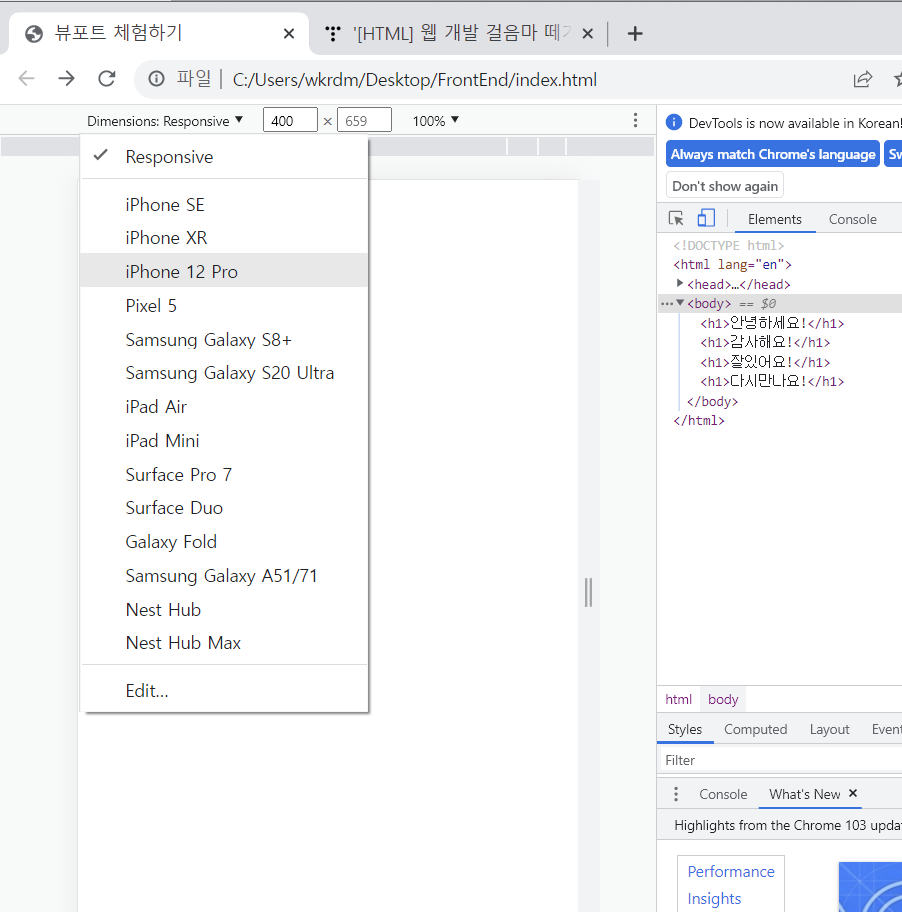Click the address bar URL
This screenshot has width=902, height=912.
point(415,80)
